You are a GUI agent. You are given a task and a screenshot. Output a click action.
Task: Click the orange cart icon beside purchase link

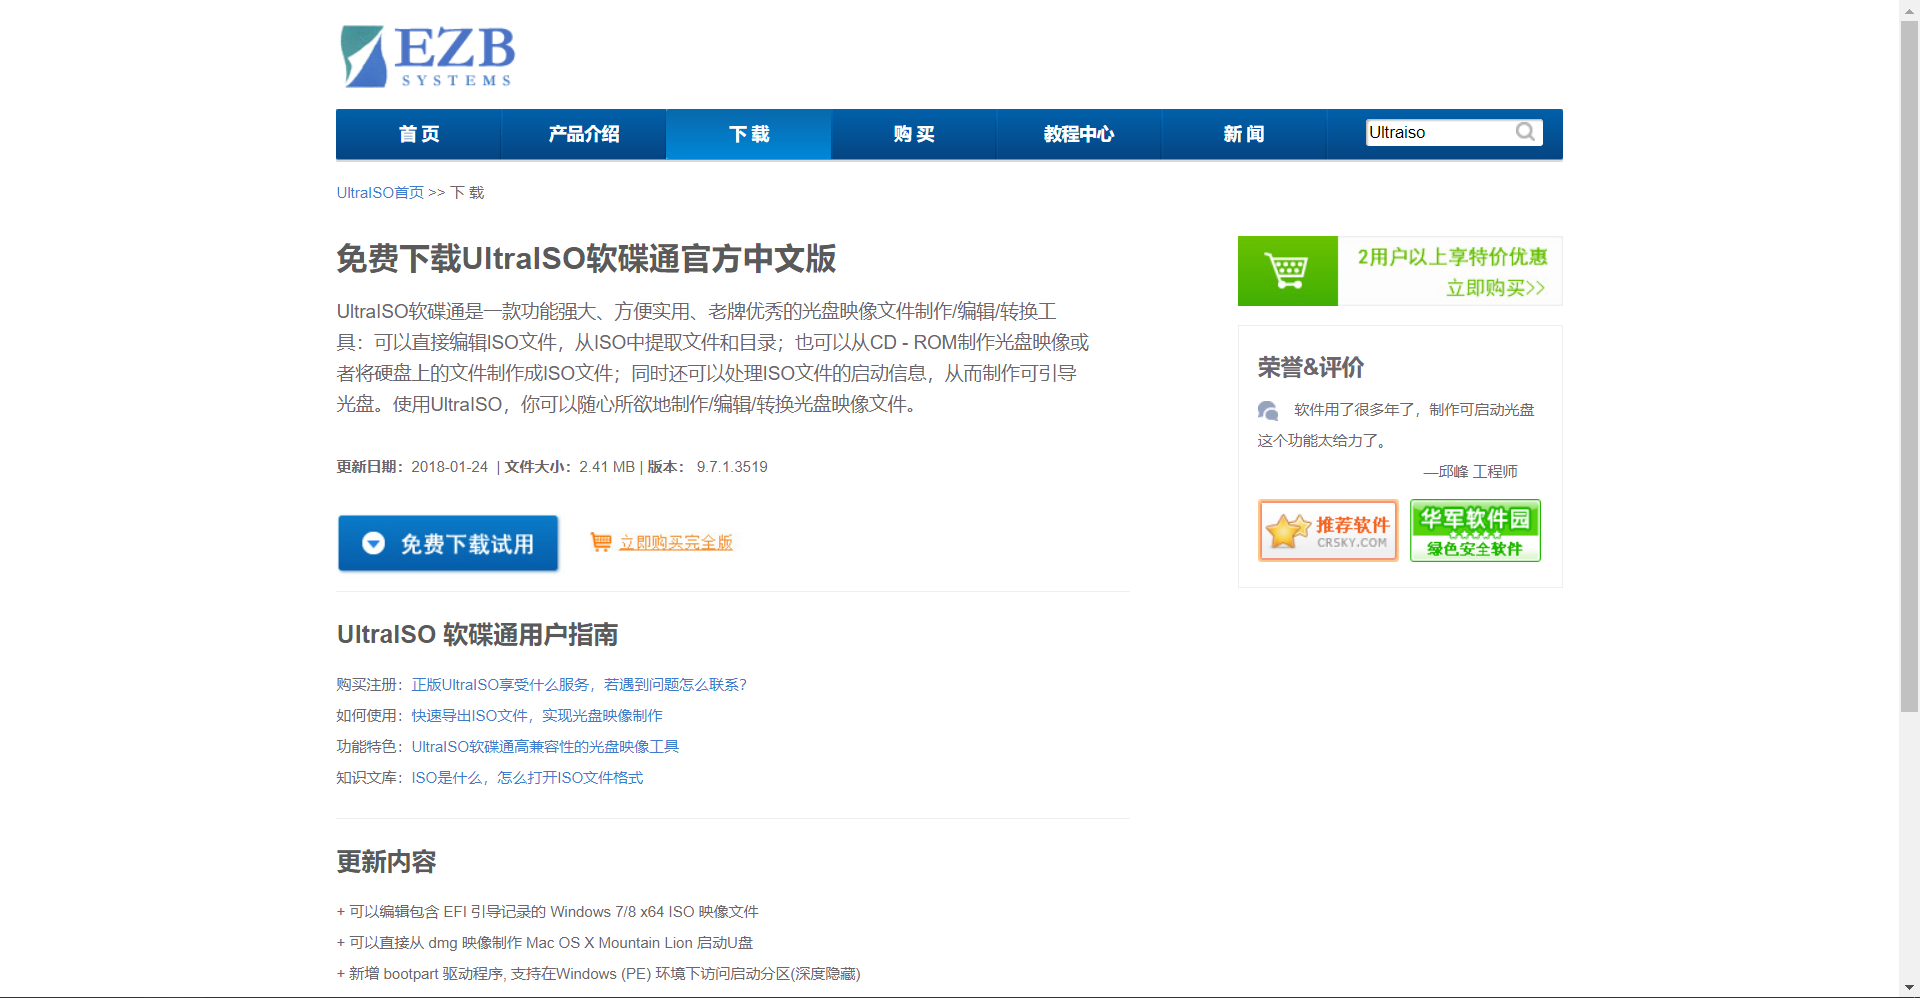(x=601, y=542)
